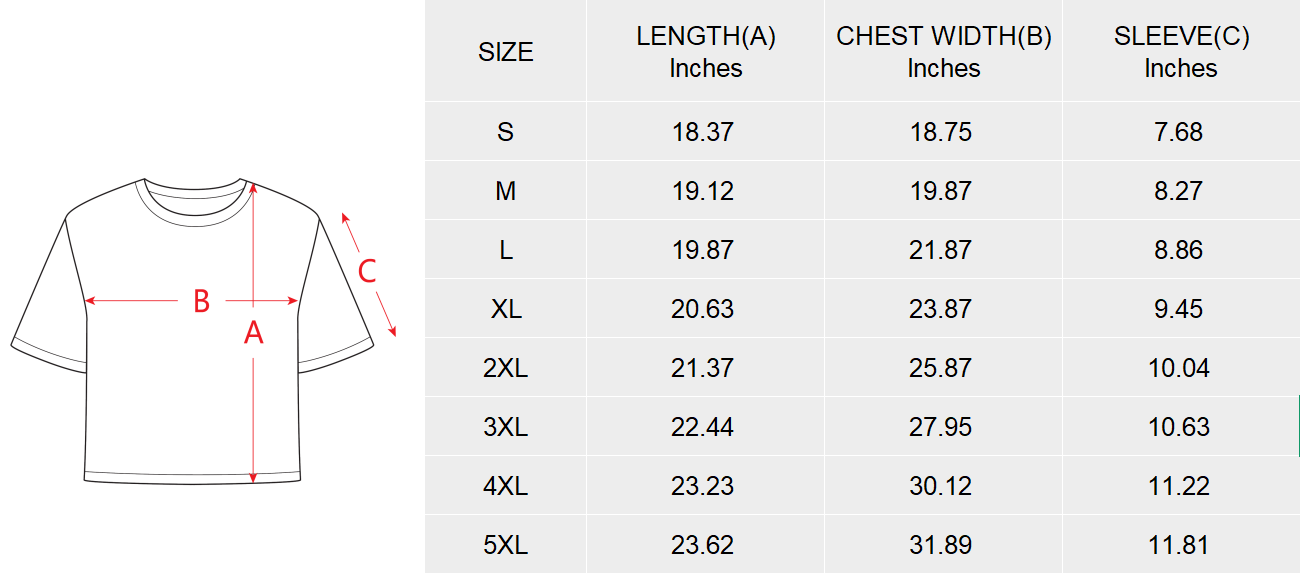Viewport: 1300px width, 573px height.
Task: Click the 2XL size row label
Action: point(506,368)
